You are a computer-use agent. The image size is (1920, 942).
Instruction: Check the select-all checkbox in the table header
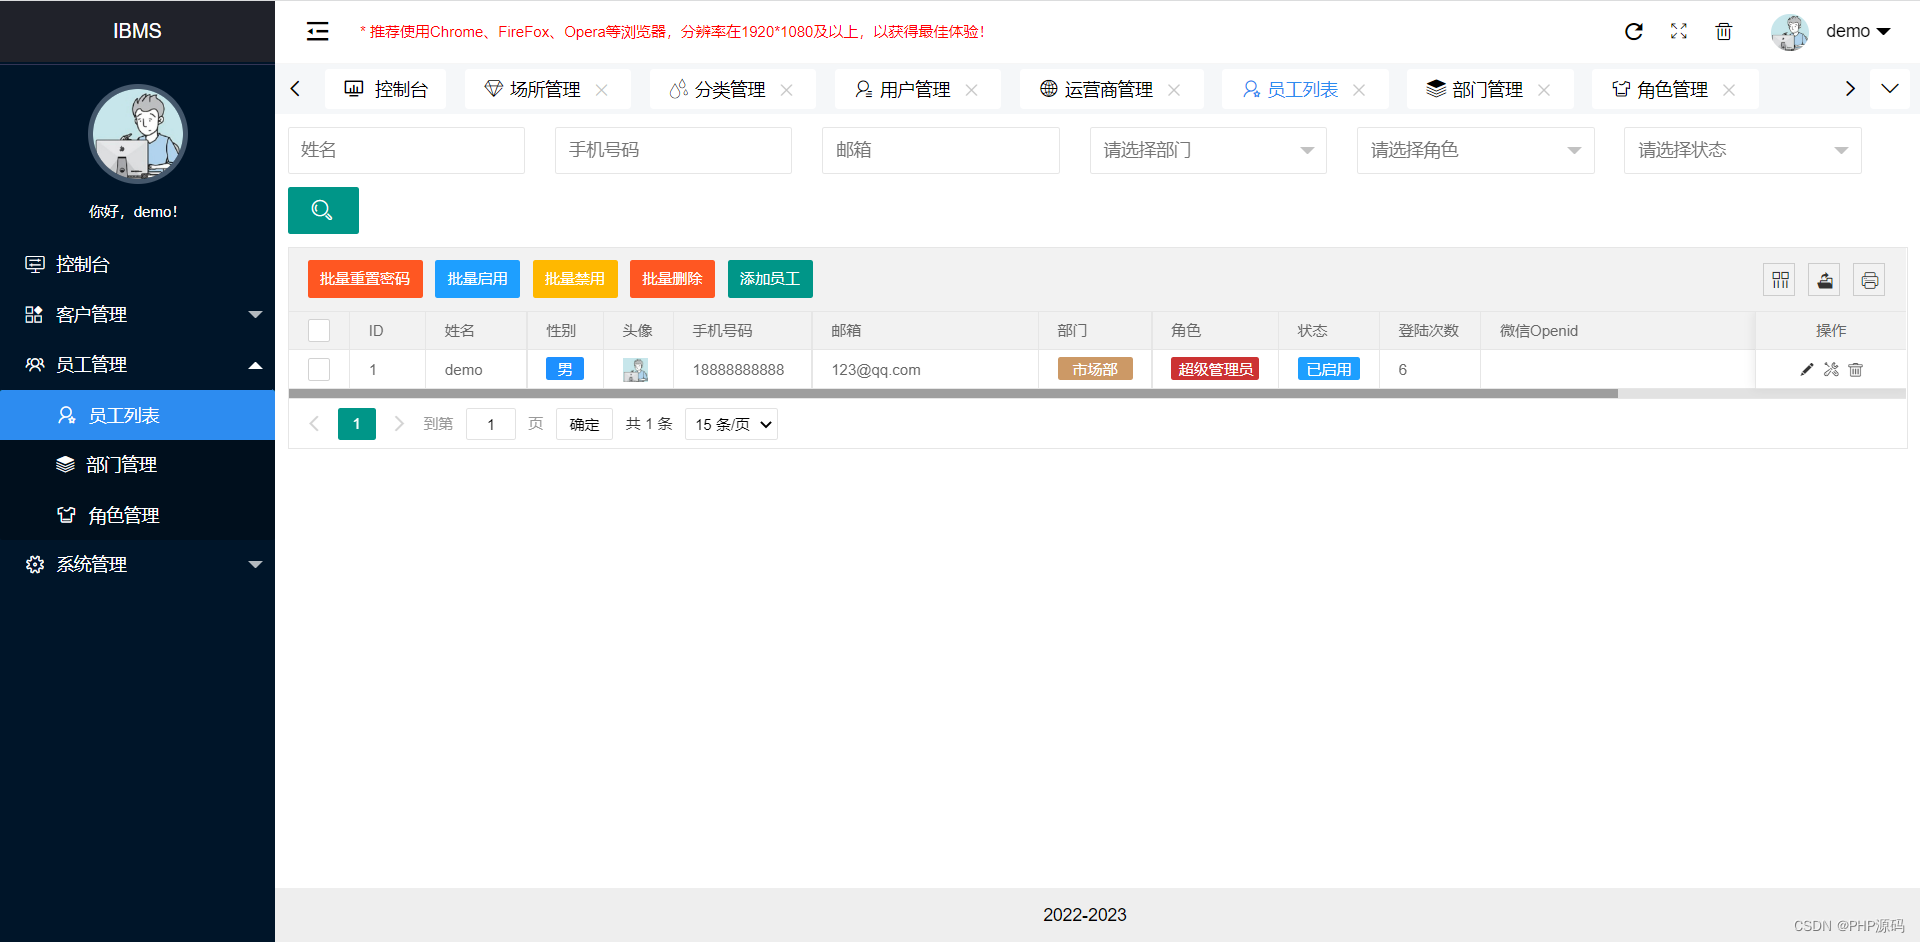pos(319,331)
